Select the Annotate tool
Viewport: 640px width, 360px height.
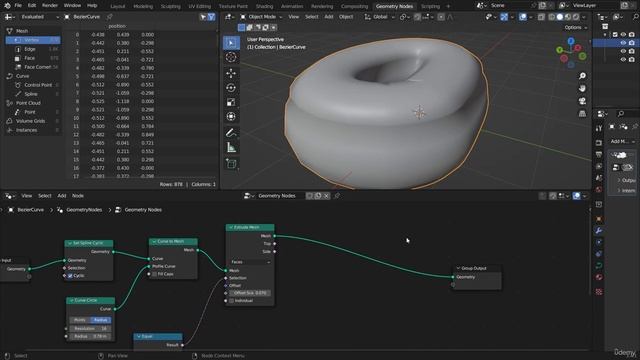pyautogui.click(x=231, y=133)
